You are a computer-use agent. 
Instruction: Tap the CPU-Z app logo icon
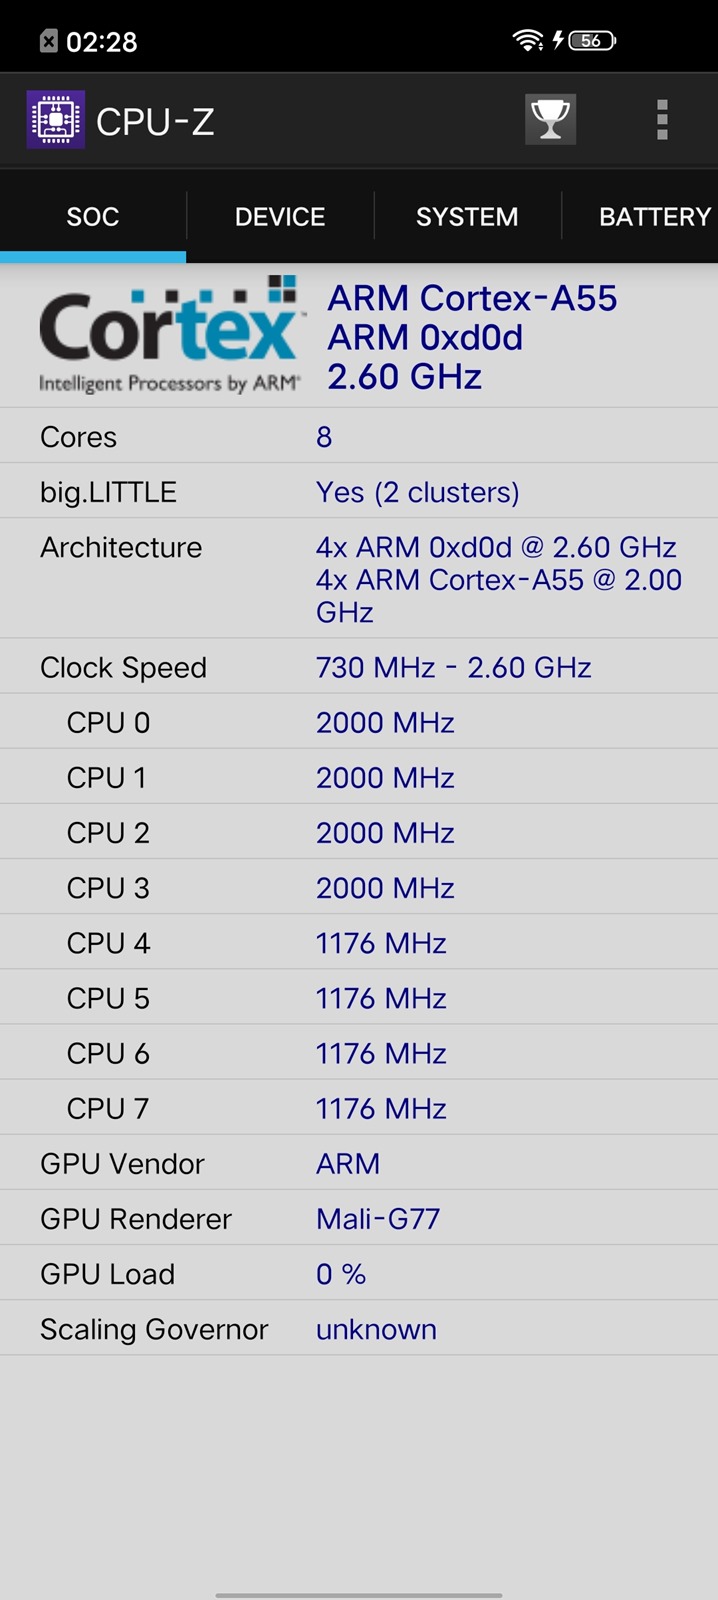point(55,121)
